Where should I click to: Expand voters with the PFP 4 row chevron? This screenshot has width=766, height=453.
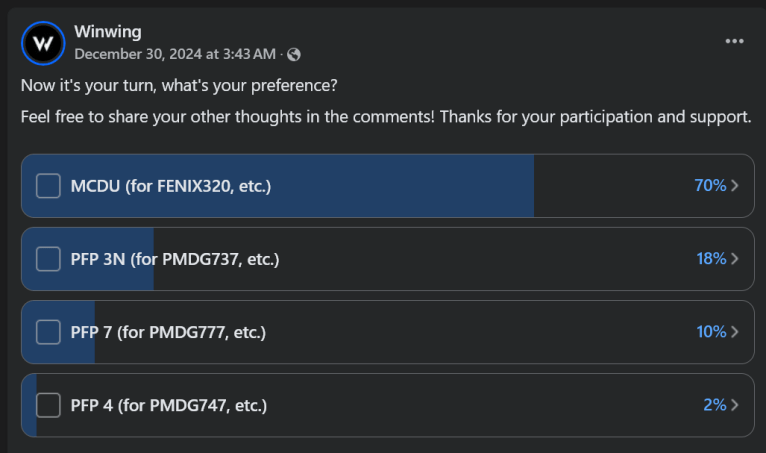point(736,405)
